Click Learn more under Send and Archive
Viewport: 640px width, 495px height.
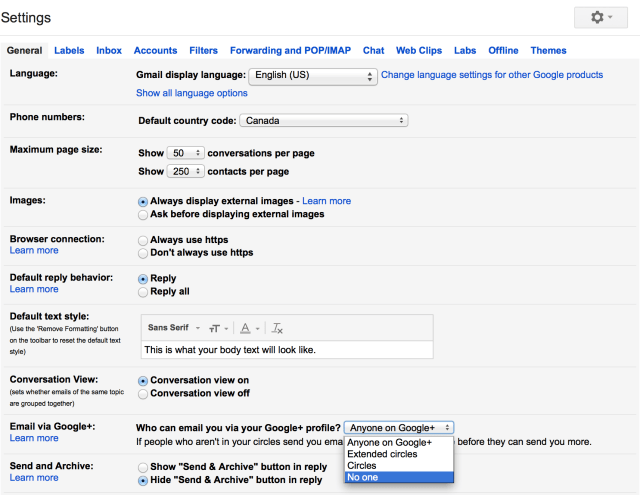(34, 477)
